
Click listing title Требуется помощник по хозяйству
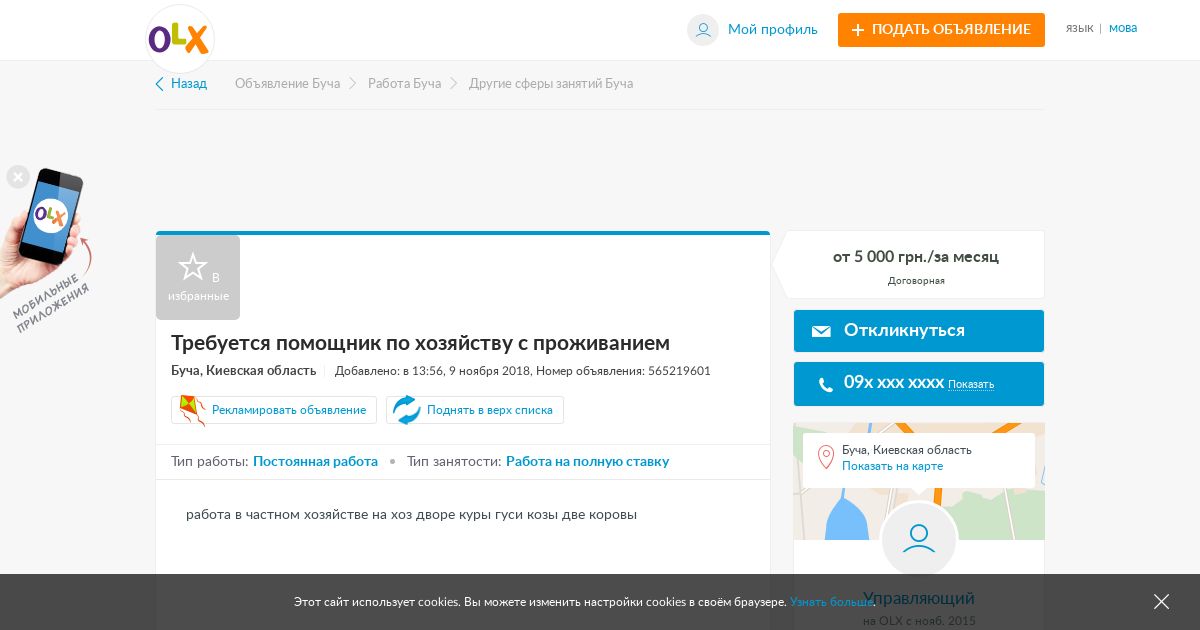tap(420, 343)
